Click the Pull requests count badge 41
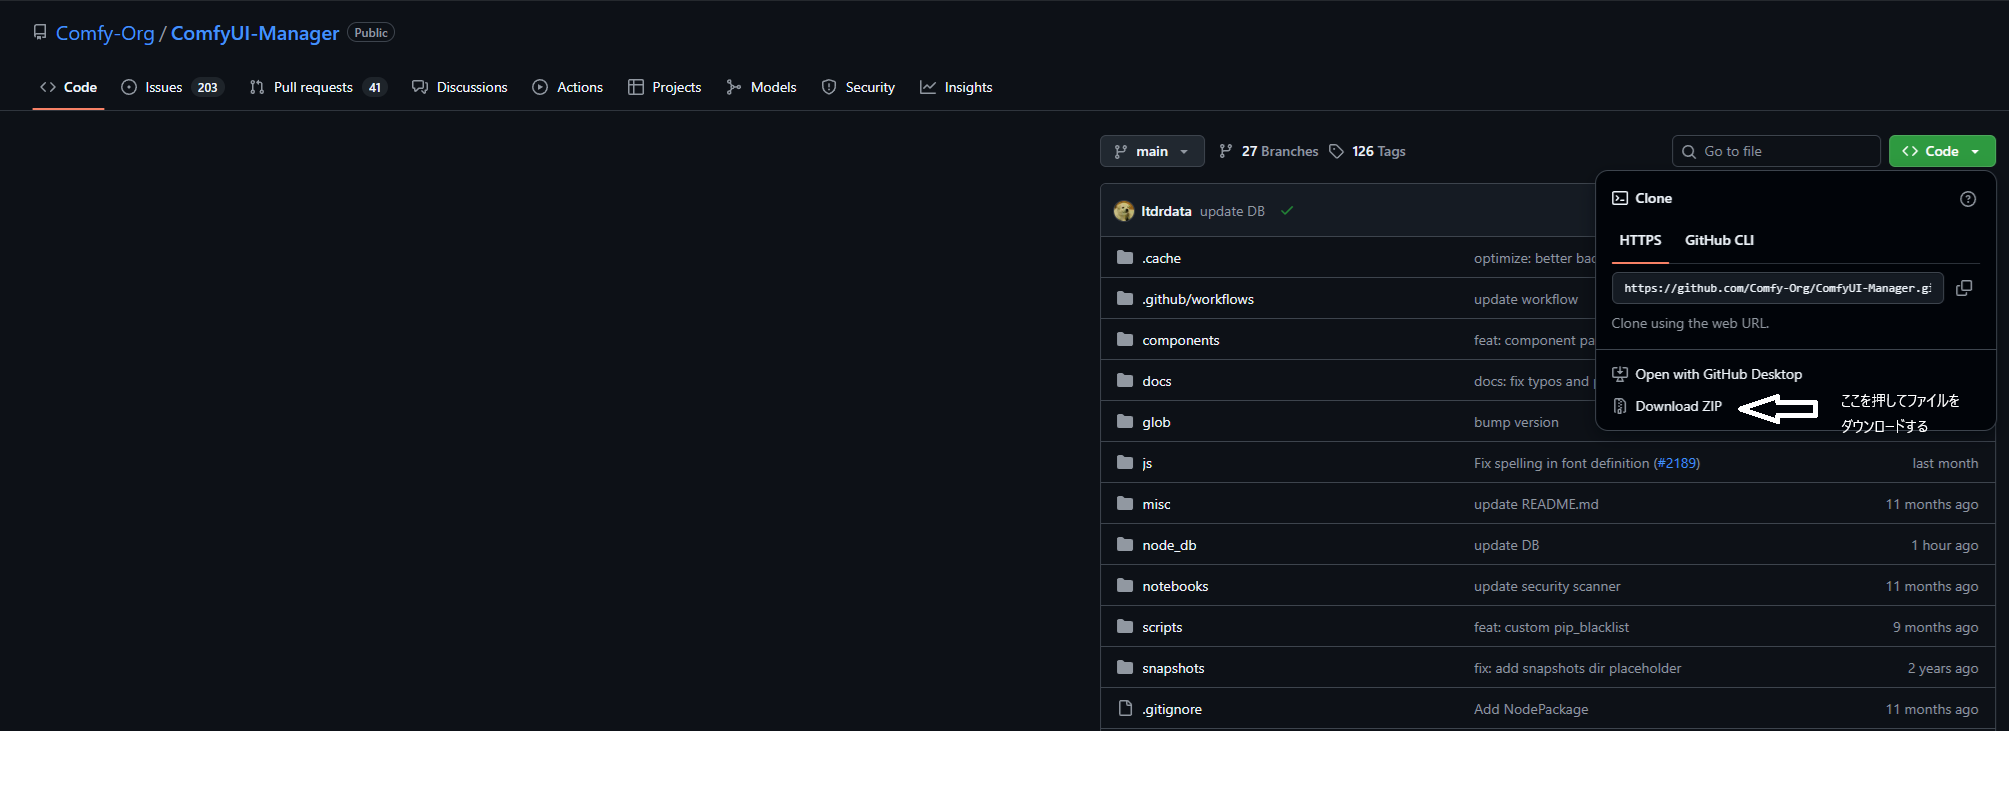This screenshot has width=2009, height=788. pyautogui.click(x=375, y=87)
